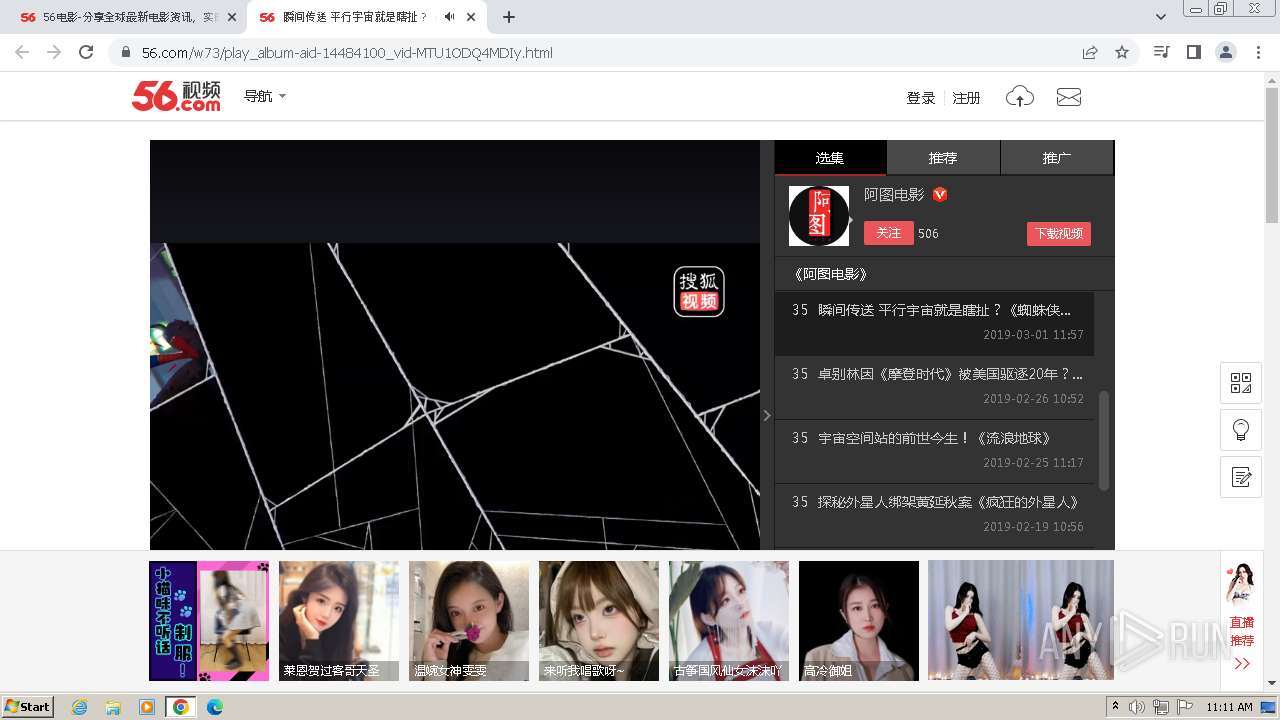This screenshot has width=1280, height=720.
Task: Open the QR code sidebar icon
Action: (1241, 383)
